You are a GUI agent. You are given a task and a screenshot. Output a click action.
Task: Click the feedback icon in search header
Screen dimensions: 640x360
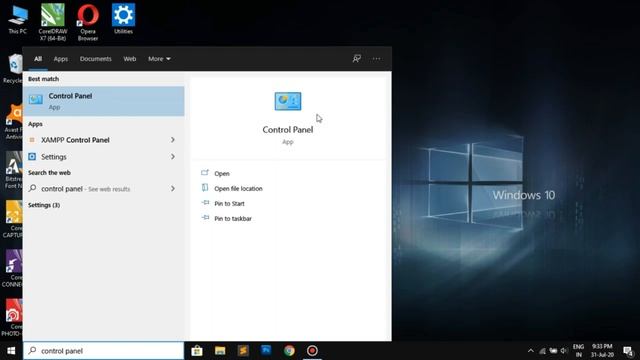pos(357,59)
